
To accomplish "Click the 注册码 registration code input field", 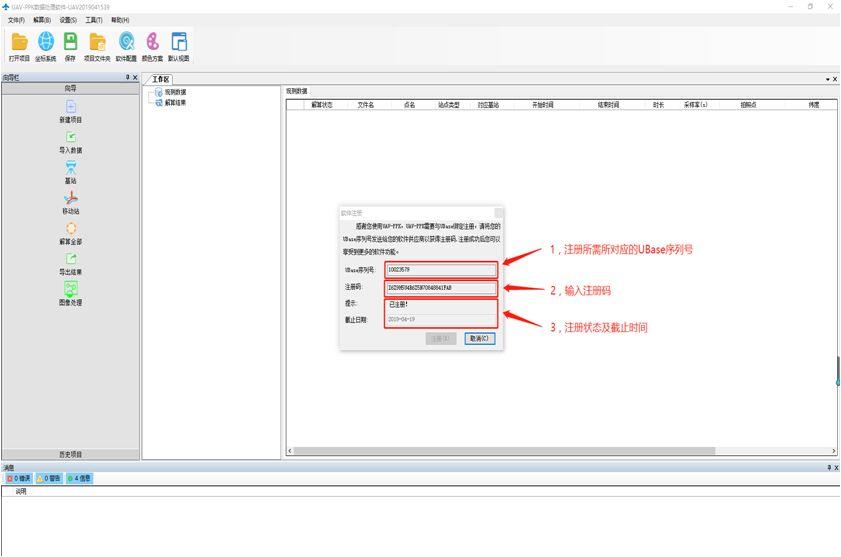I will coord(440,288).
